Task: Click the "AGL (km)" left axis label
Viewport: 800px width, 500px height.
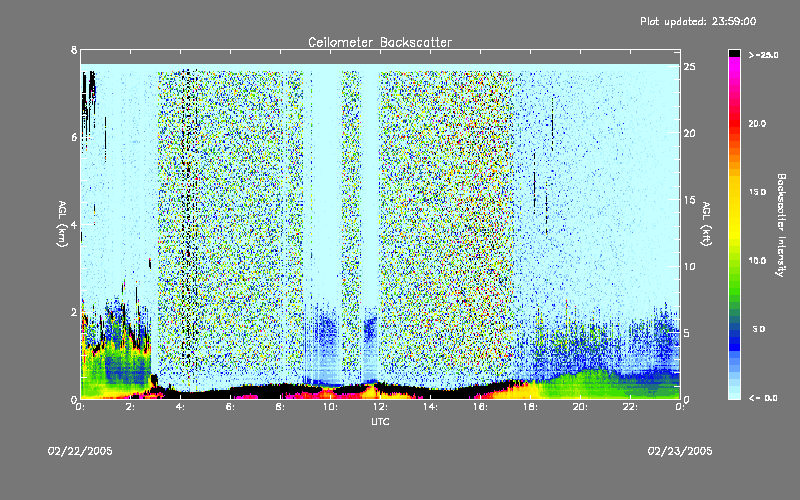Action: [62, 223]
